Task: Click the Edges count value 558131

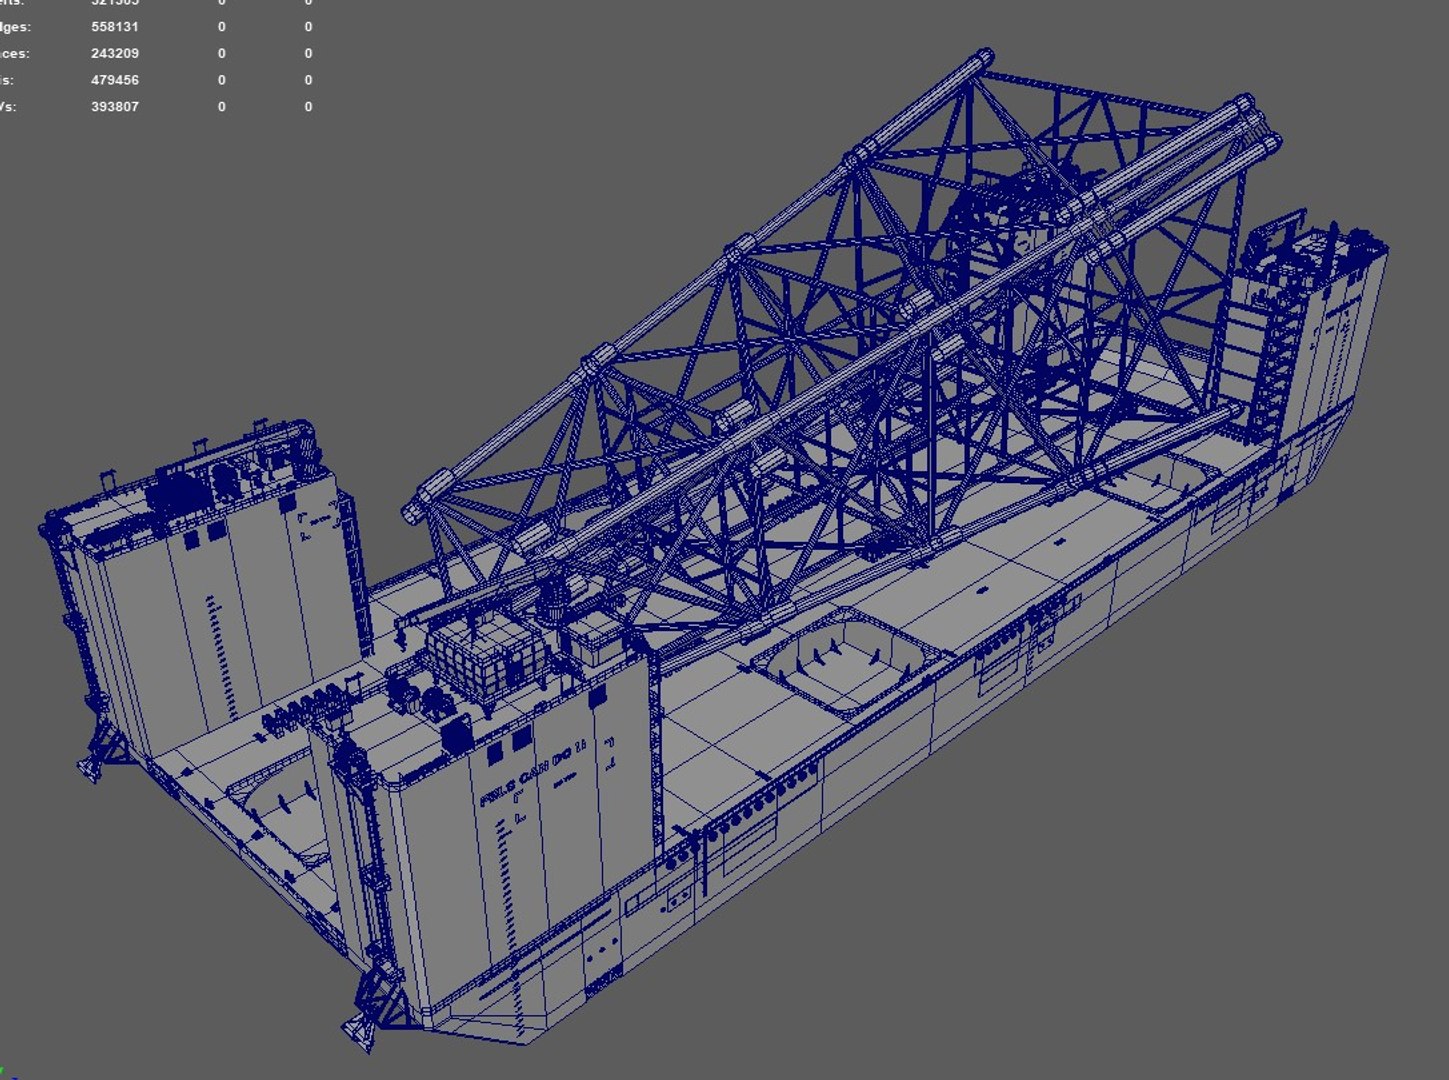Action: pyautogui.click(x=115, y=27)
